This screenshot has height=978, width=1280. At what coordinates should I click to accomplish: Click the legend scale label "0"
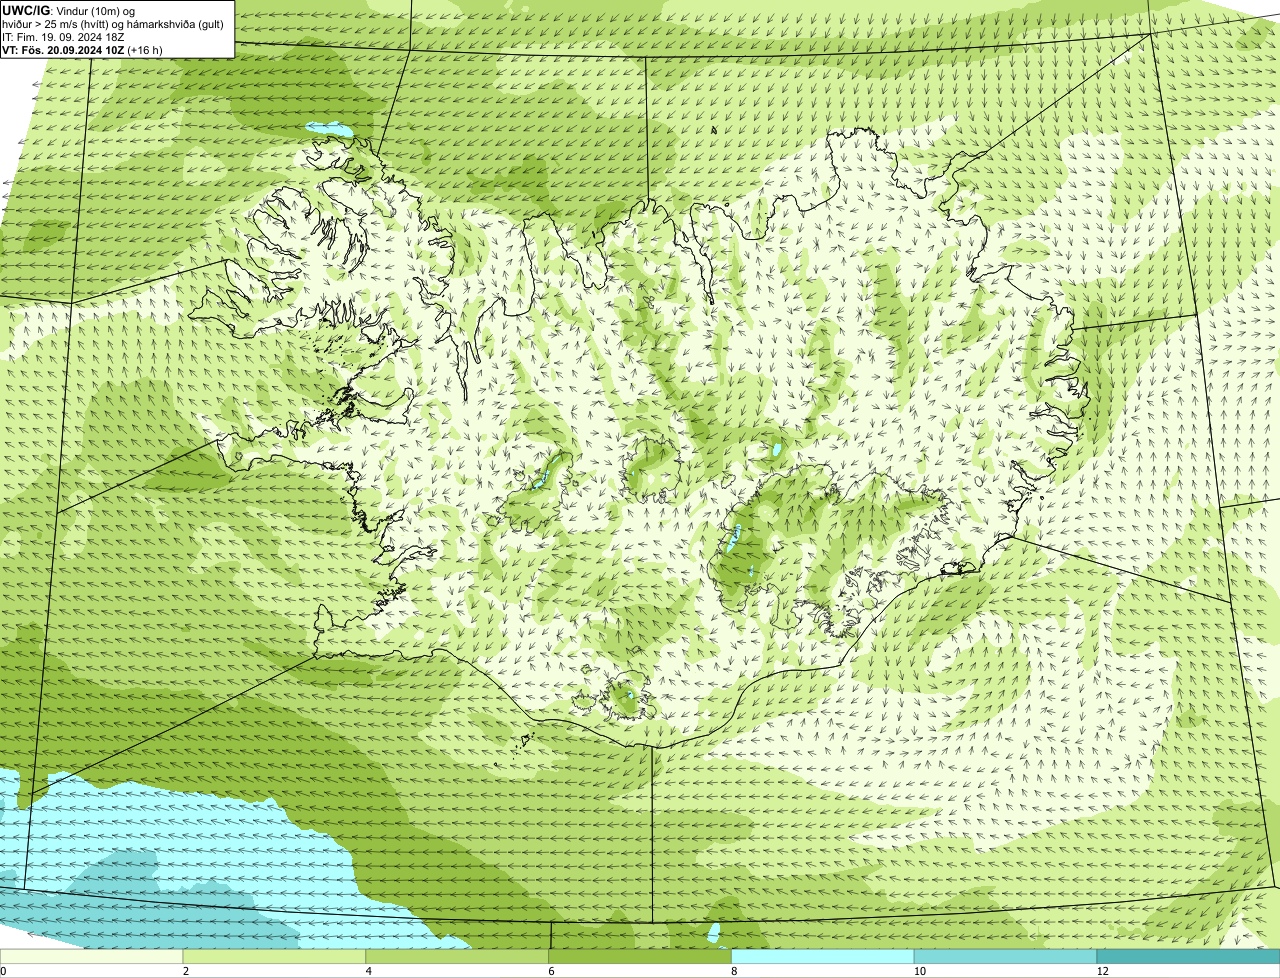pos(3,971)
